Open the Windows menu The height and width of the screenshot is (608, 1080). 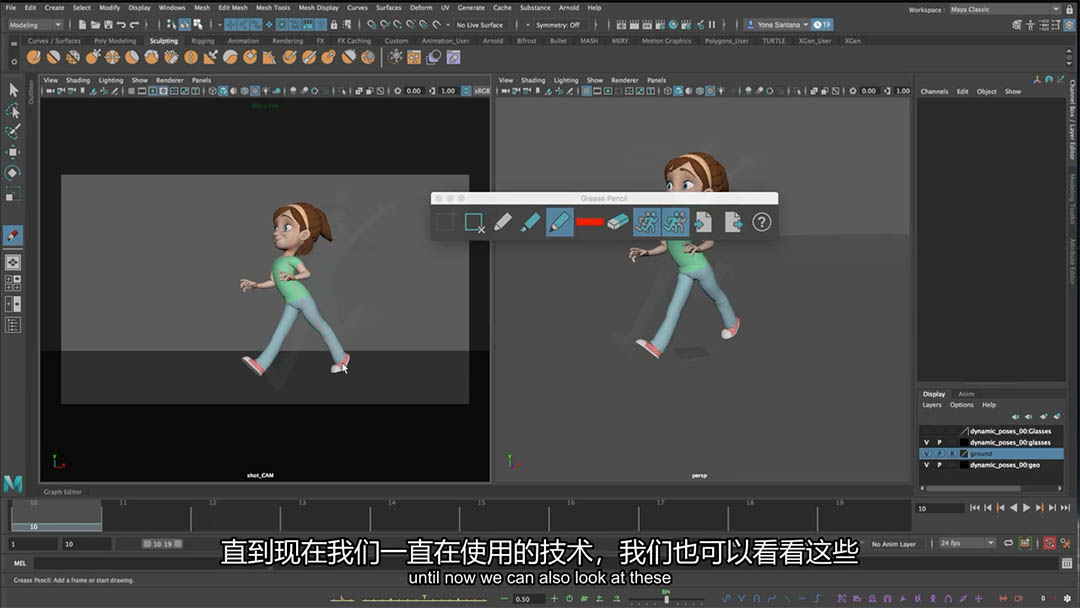172,8
